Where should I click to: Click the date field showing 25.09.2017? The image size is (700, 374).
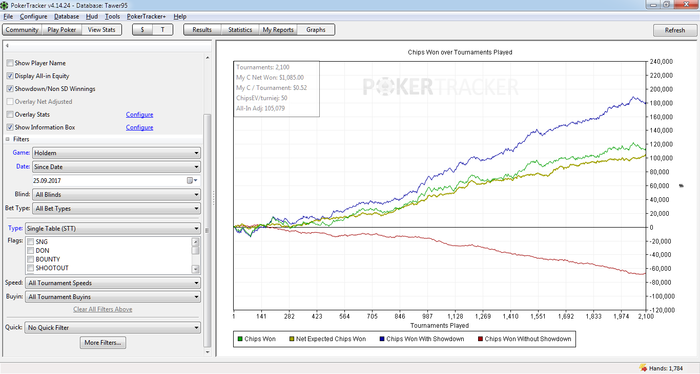click(108, 180)
